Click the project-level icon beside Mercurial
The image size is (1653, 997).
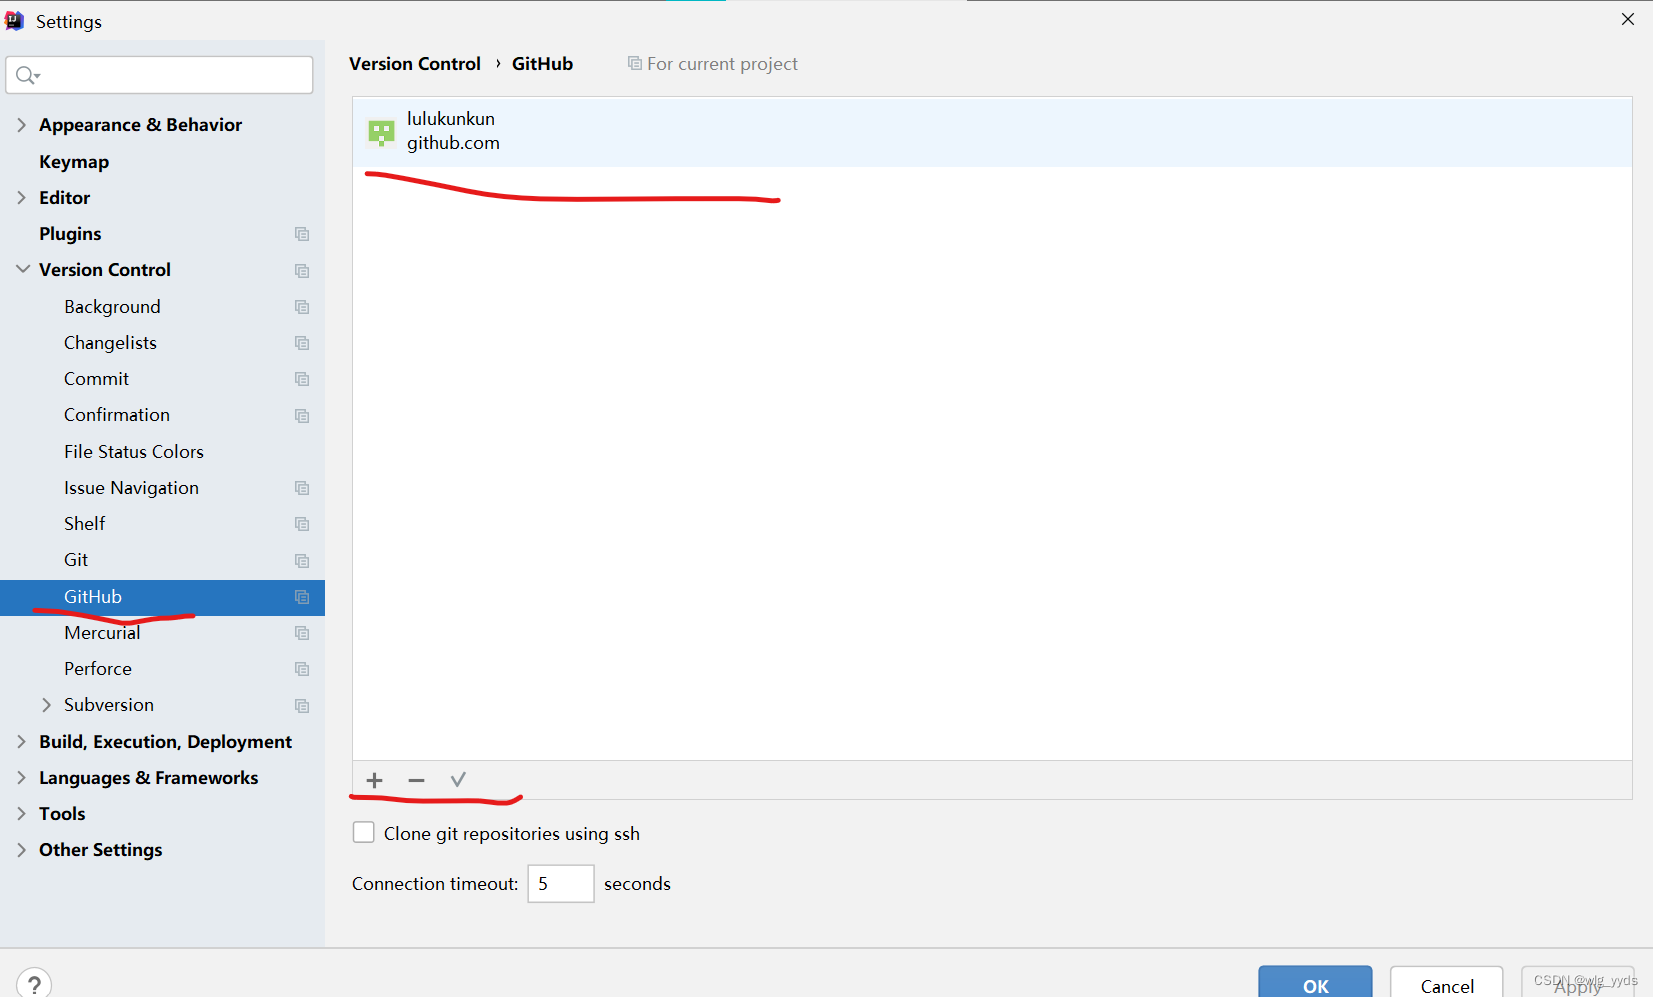[x=302, y=633]
